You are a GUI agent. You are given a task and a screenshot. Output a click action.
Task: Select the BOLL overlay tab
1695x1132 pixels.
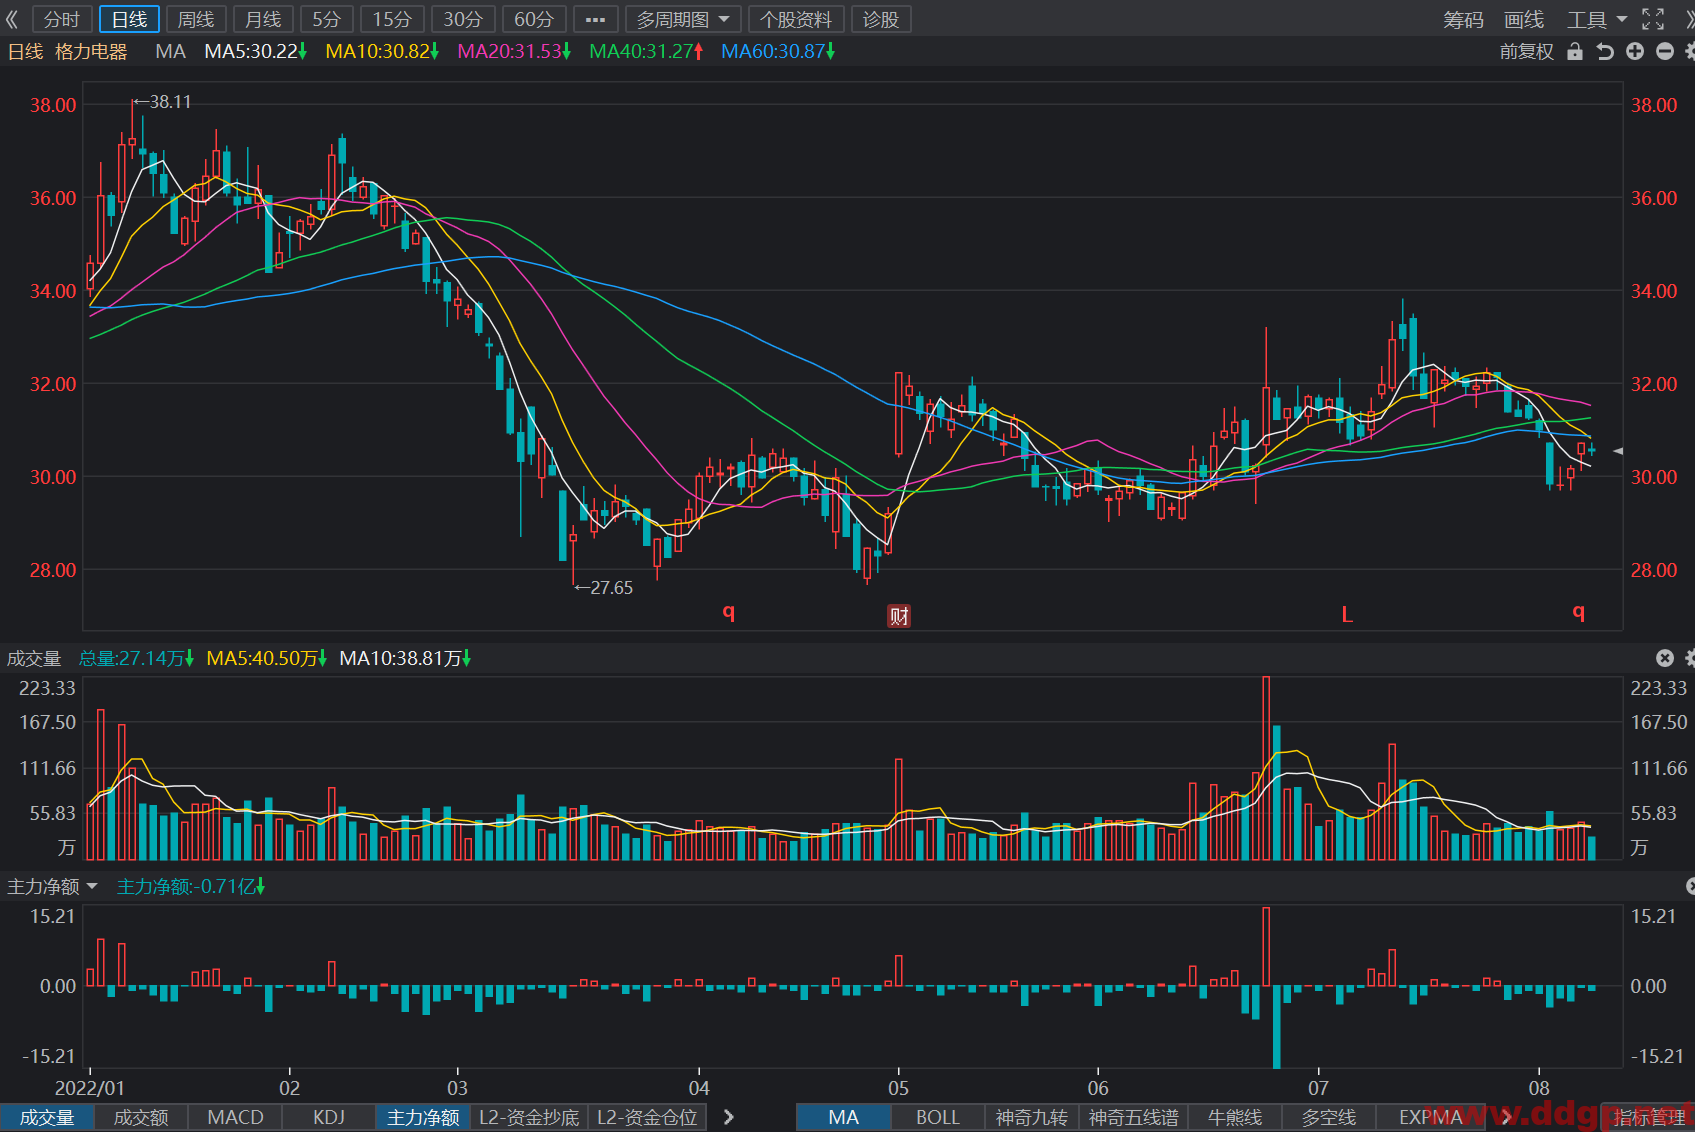[x=937, y=1117]
